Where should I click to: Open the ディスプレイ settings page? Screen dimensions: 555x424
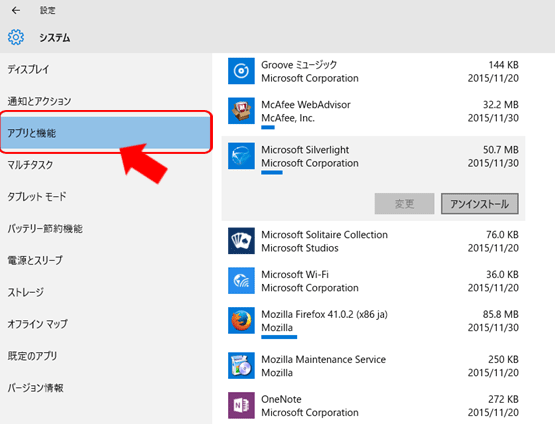click(106, 69)
